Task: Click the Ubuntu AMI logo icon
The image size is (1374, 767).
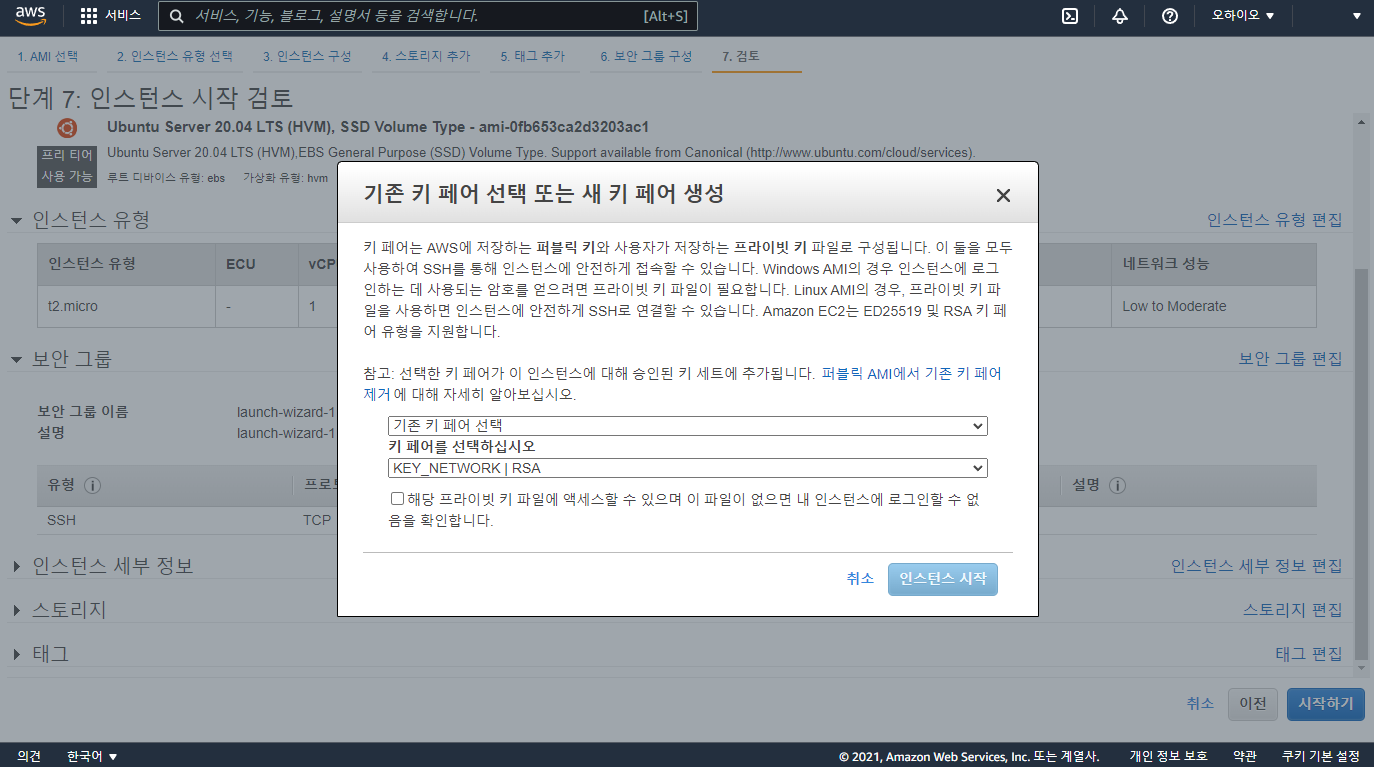Action: click(x=67, y=128)
